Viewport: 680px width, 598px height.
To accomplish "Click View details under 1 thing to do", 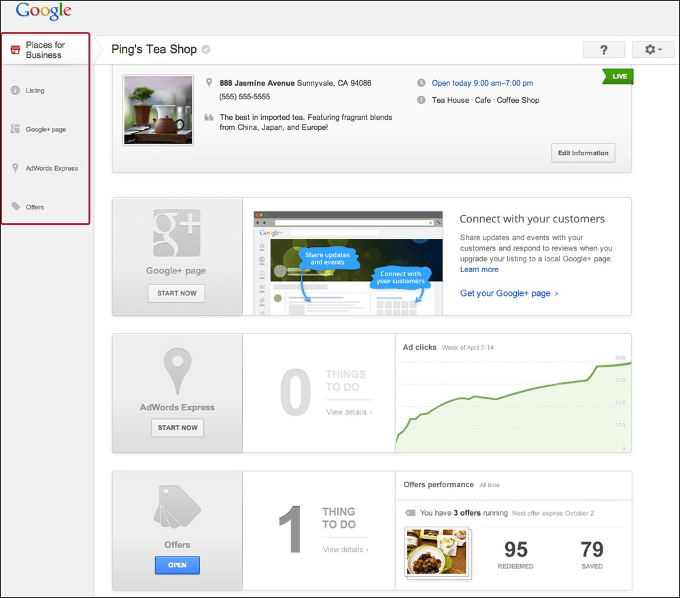I will [346, 549].
